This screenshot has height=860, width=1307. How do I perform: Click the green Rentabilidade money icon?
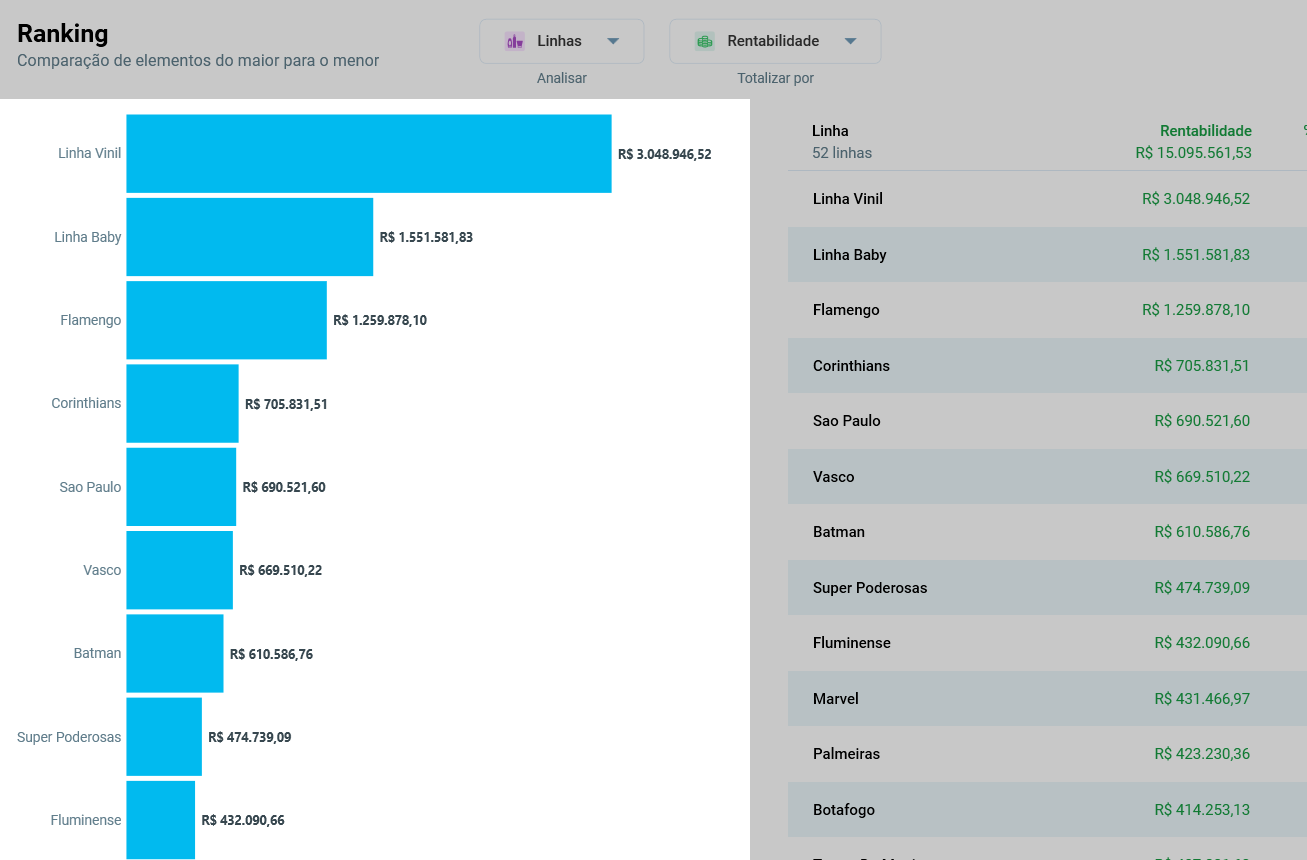pyautogui.click(x=705, y=41)
